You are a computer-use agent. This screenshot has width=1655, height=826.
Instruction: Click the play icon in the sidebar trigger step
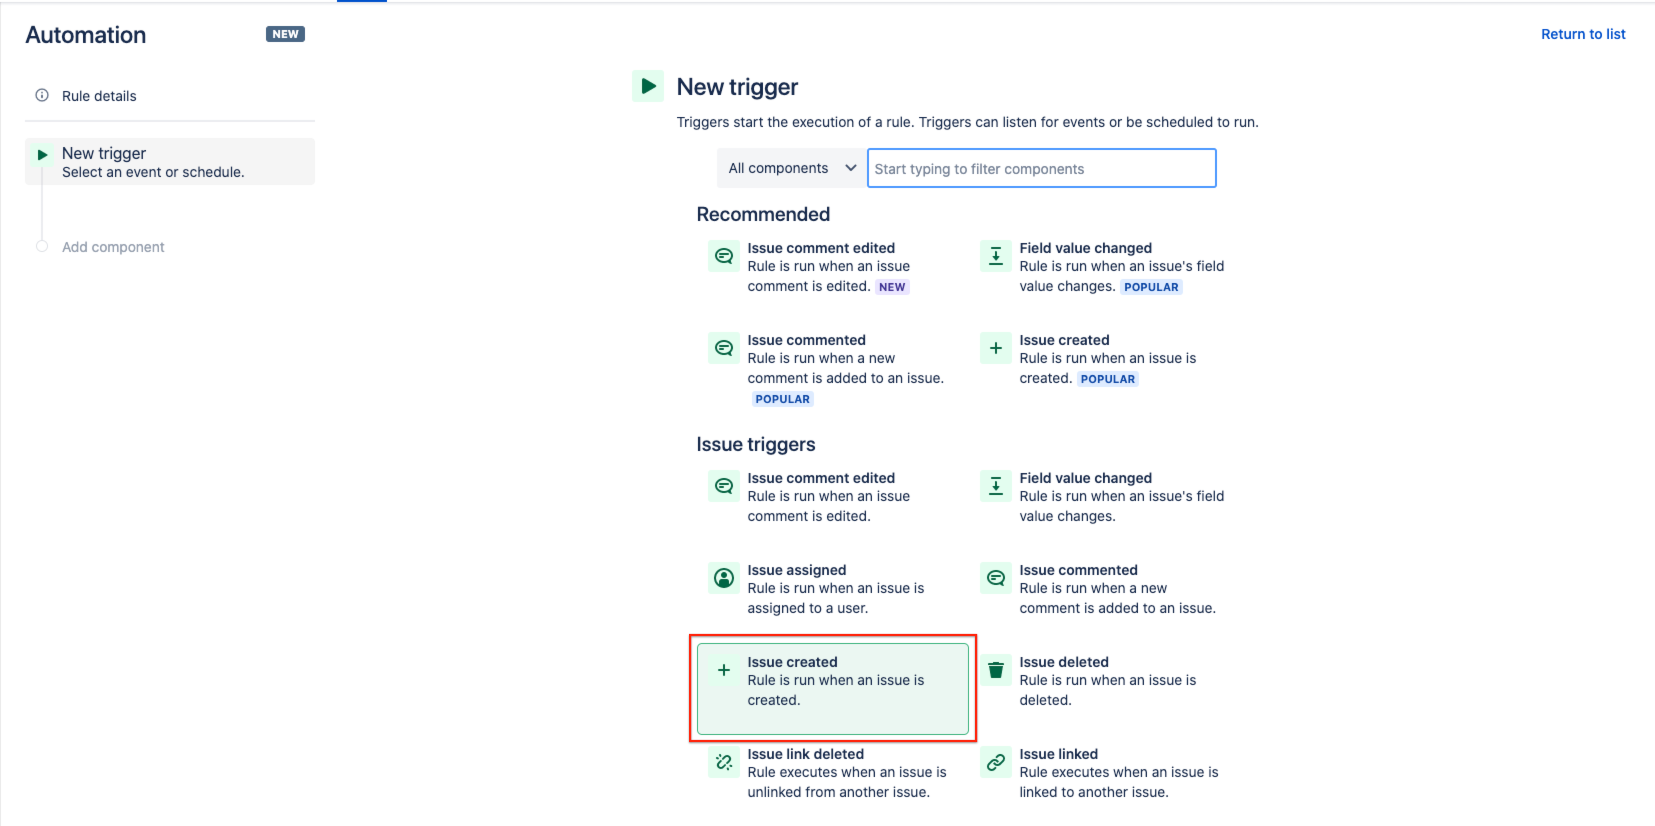coord(41,154)
